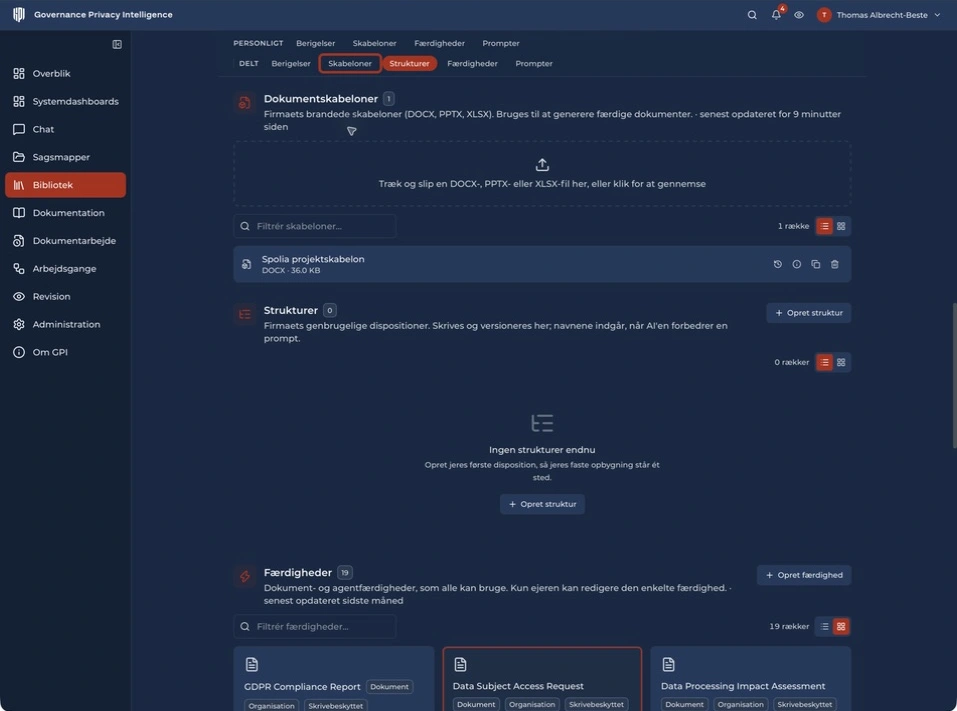Focus the 'Filtrér færdigheder...' search field
The image size is (957, 711).
coord(315,627)
